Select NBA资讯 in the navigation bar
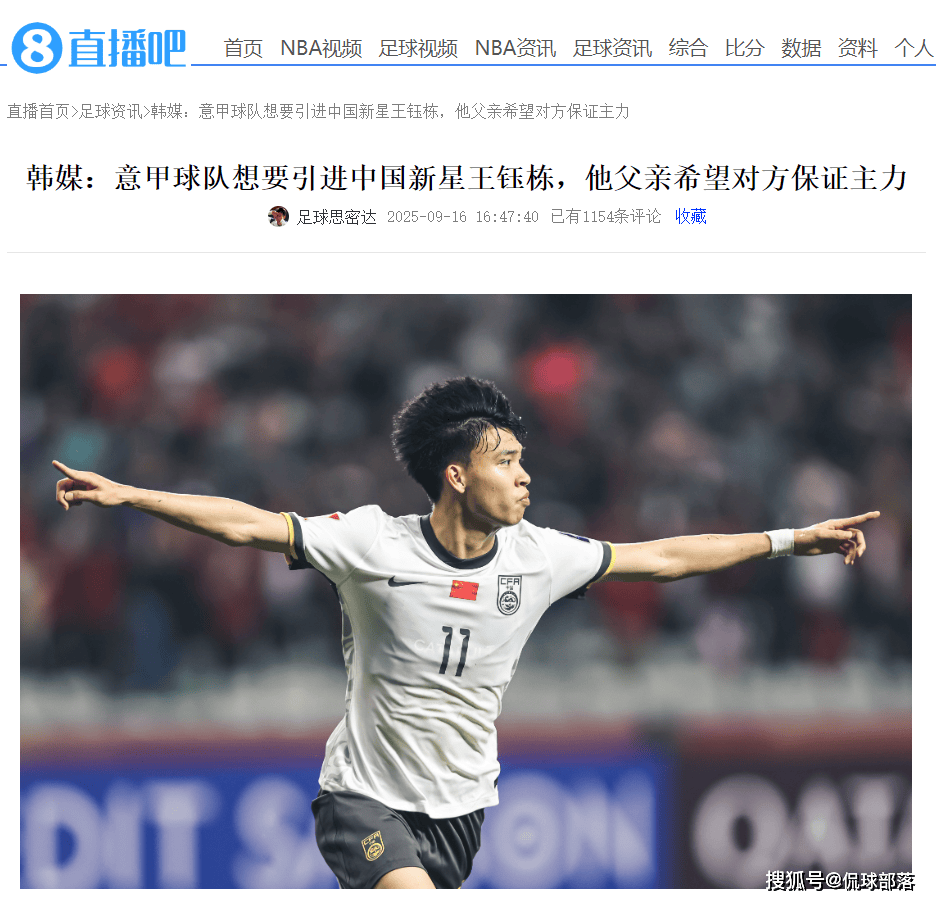The image size is (936, 902). [x=515, y=48]
